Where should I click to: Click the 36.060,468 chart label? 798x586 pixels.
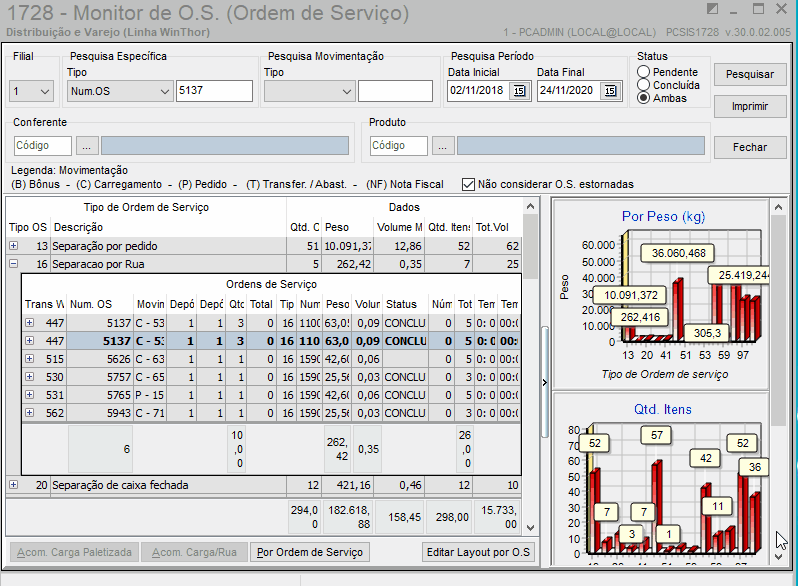[678, 253]
